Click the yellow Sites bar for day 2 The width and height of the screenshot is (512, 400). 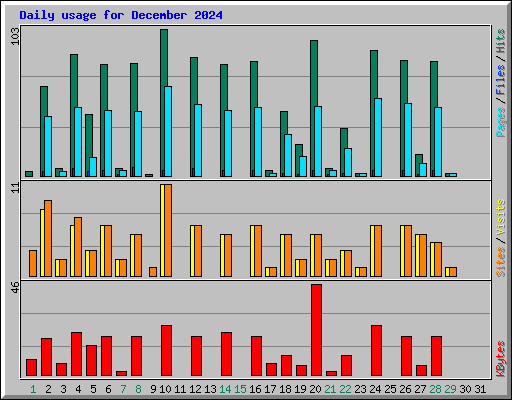42,243
